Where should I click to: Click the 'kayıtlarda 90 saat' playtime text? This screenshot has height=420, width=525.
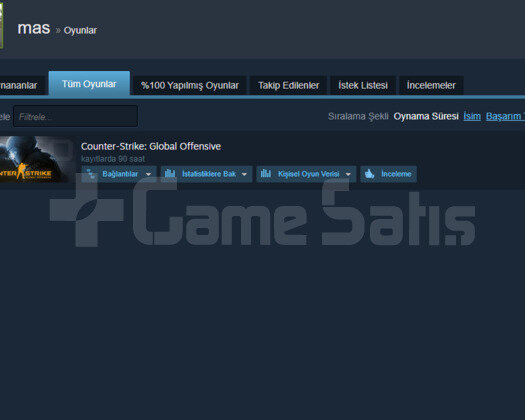pyautogui.click(x=113, y=159)
